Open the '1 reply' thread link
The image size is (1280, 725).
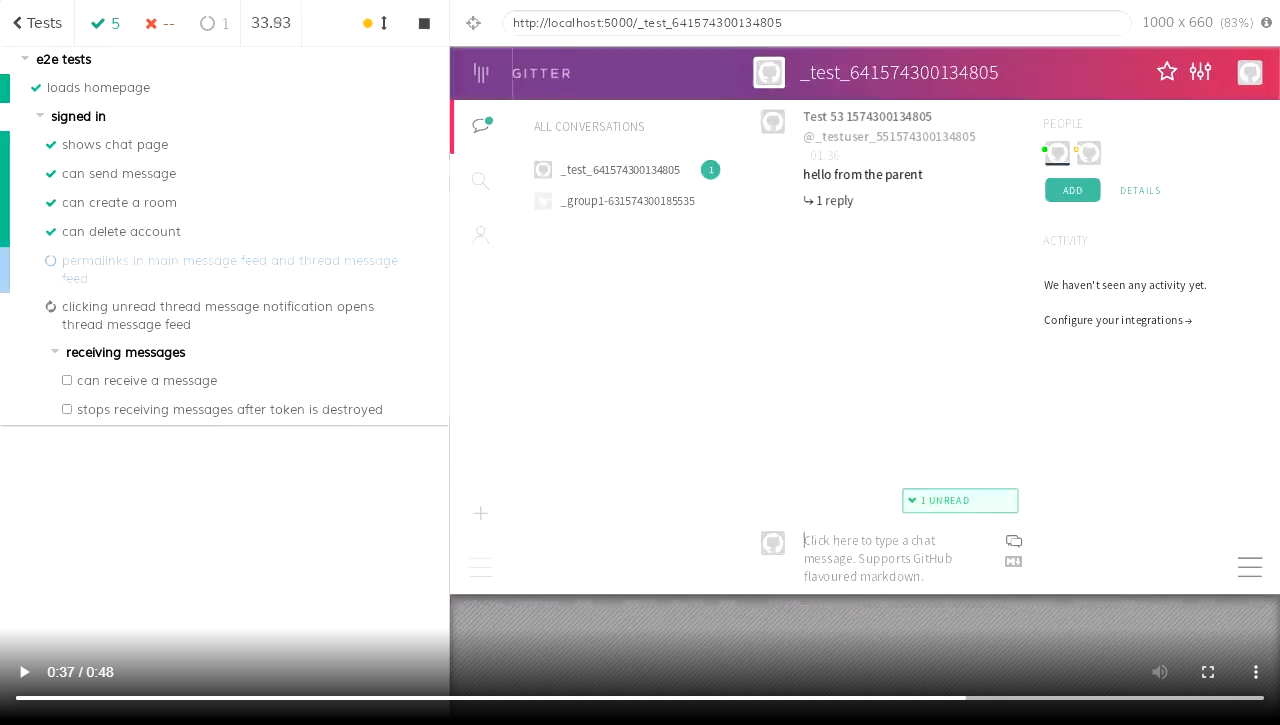coord(829,201)
